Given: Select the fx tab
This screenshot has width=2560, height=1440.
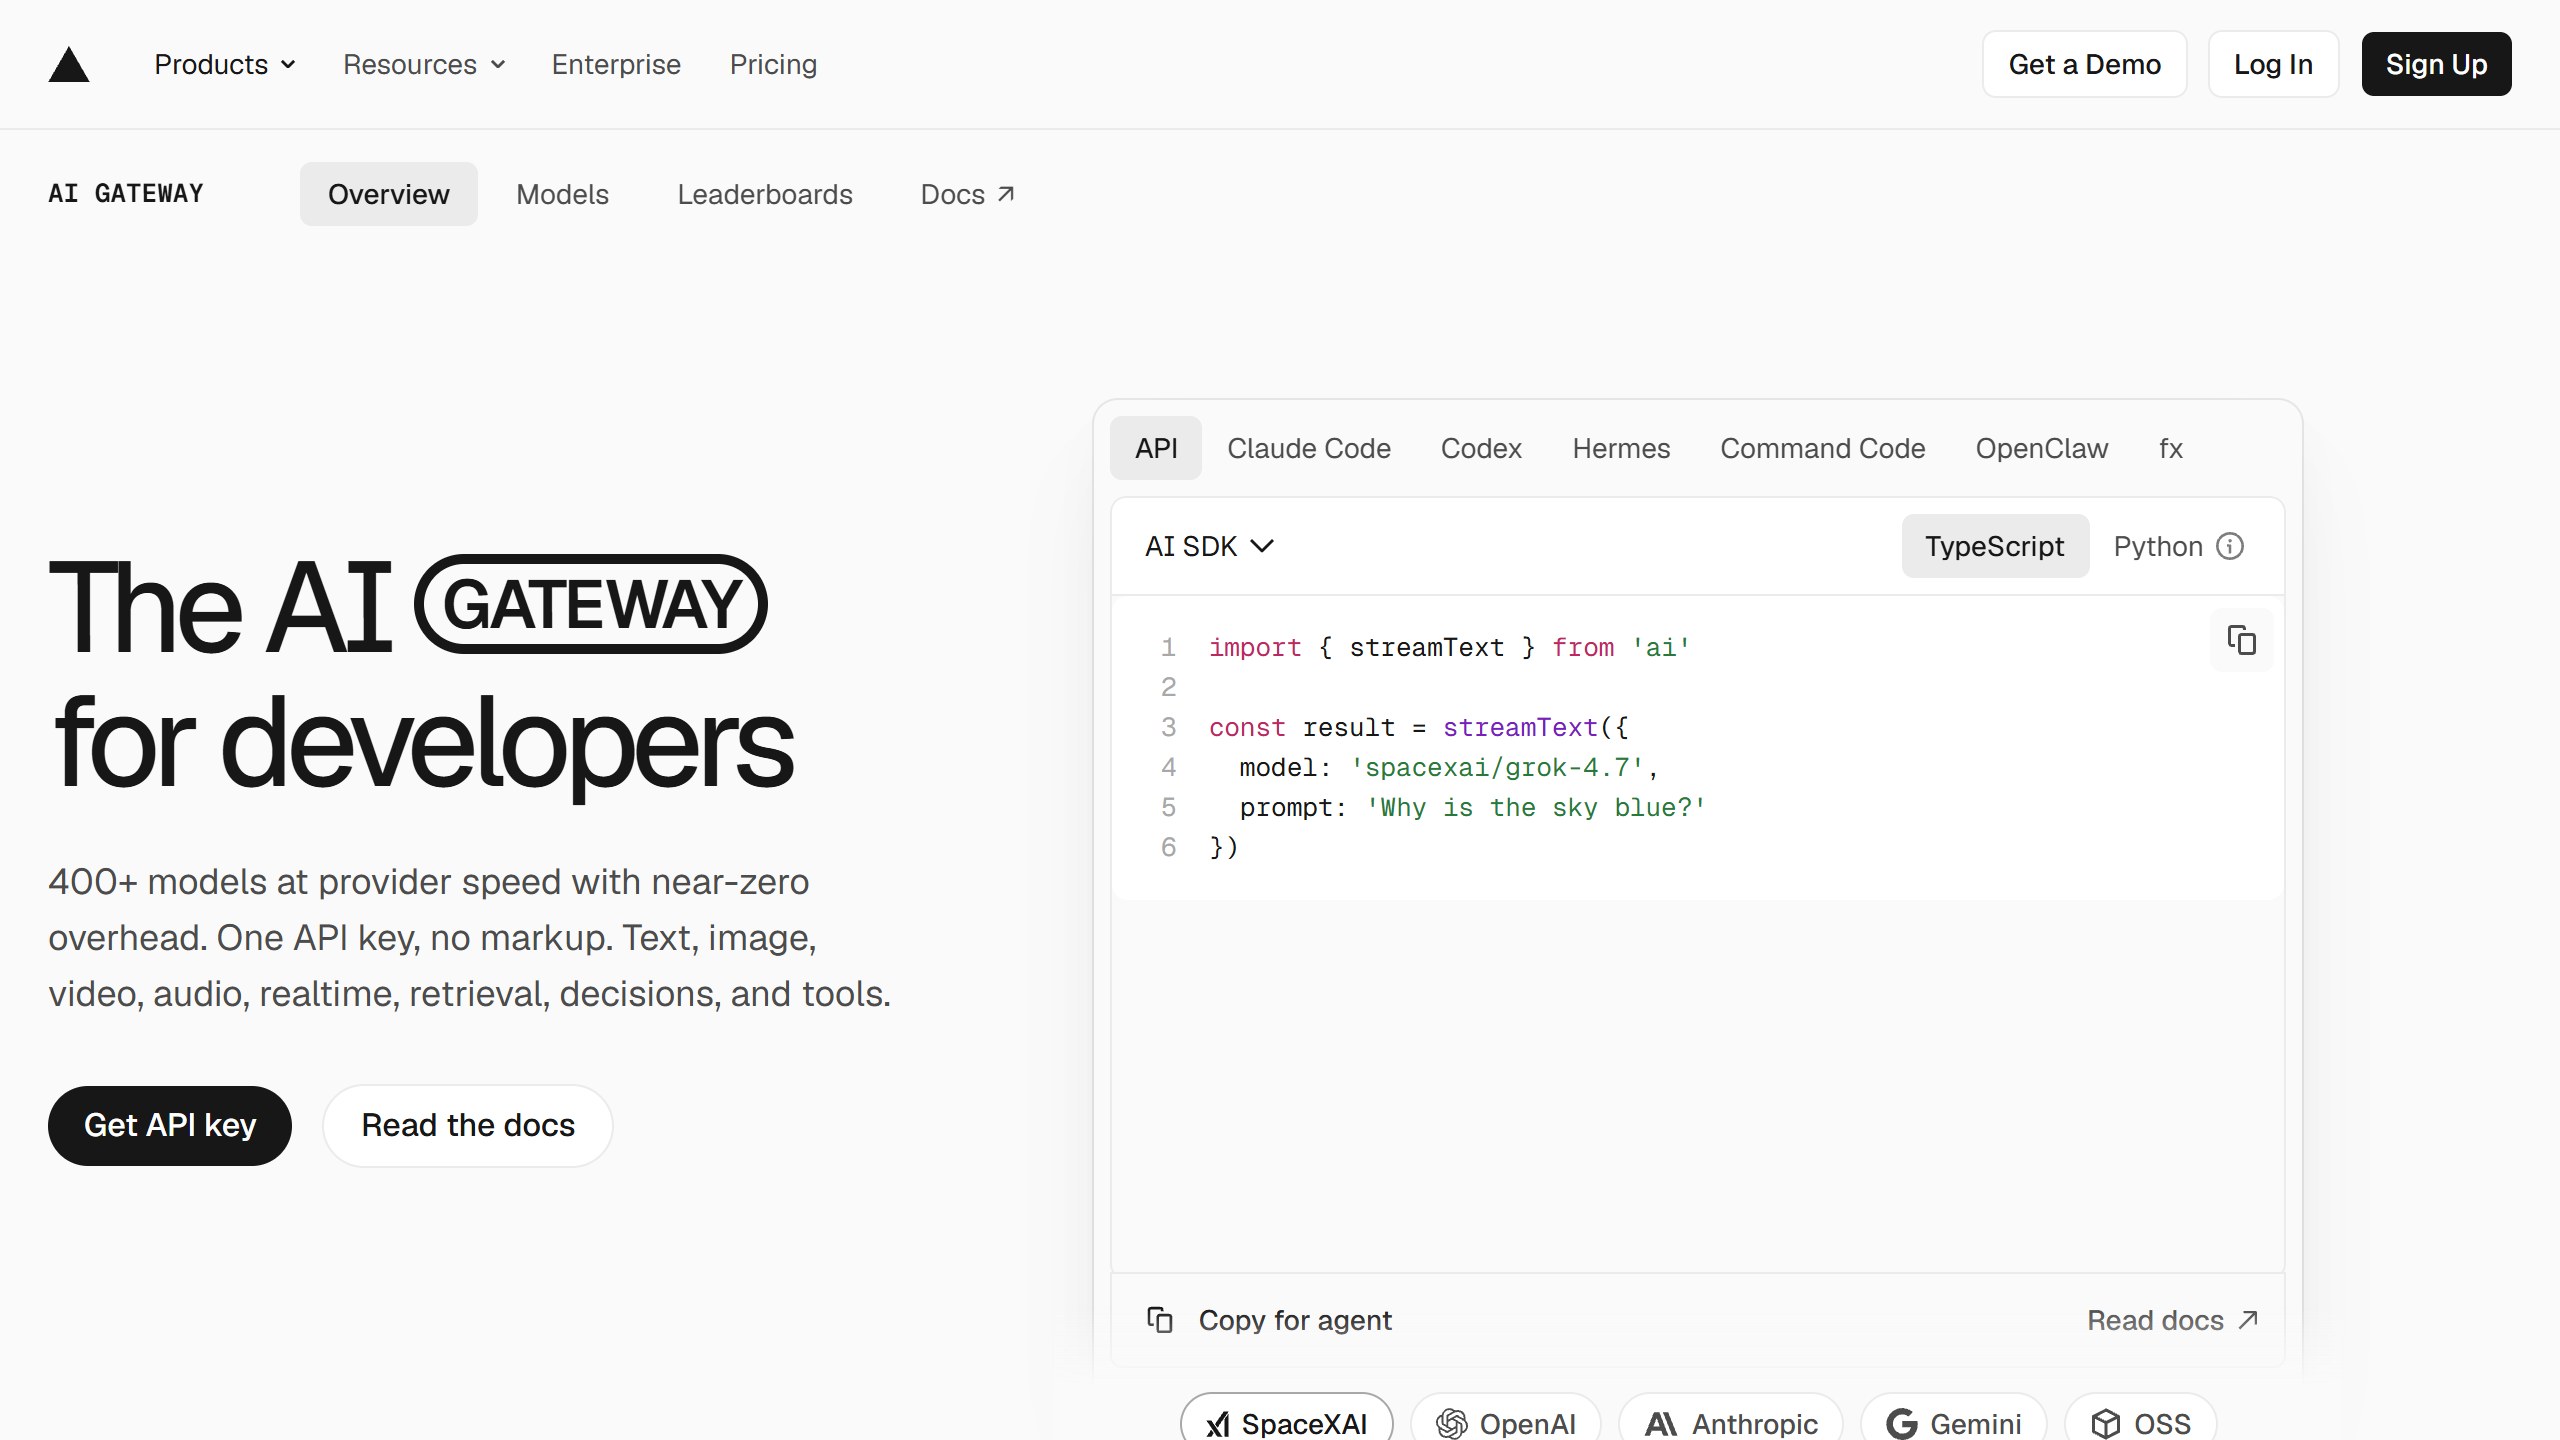Looking at the screenshot, I should [x=2170, y=448].
